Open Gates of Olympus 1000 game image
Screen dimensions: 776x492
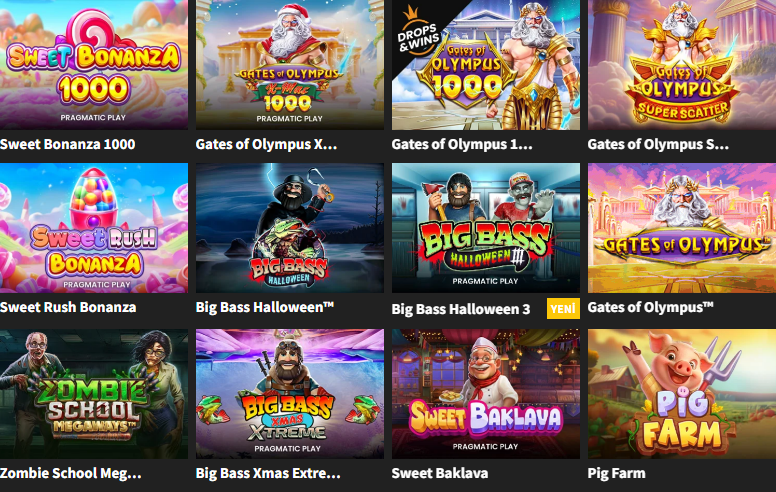coord(485,64)
